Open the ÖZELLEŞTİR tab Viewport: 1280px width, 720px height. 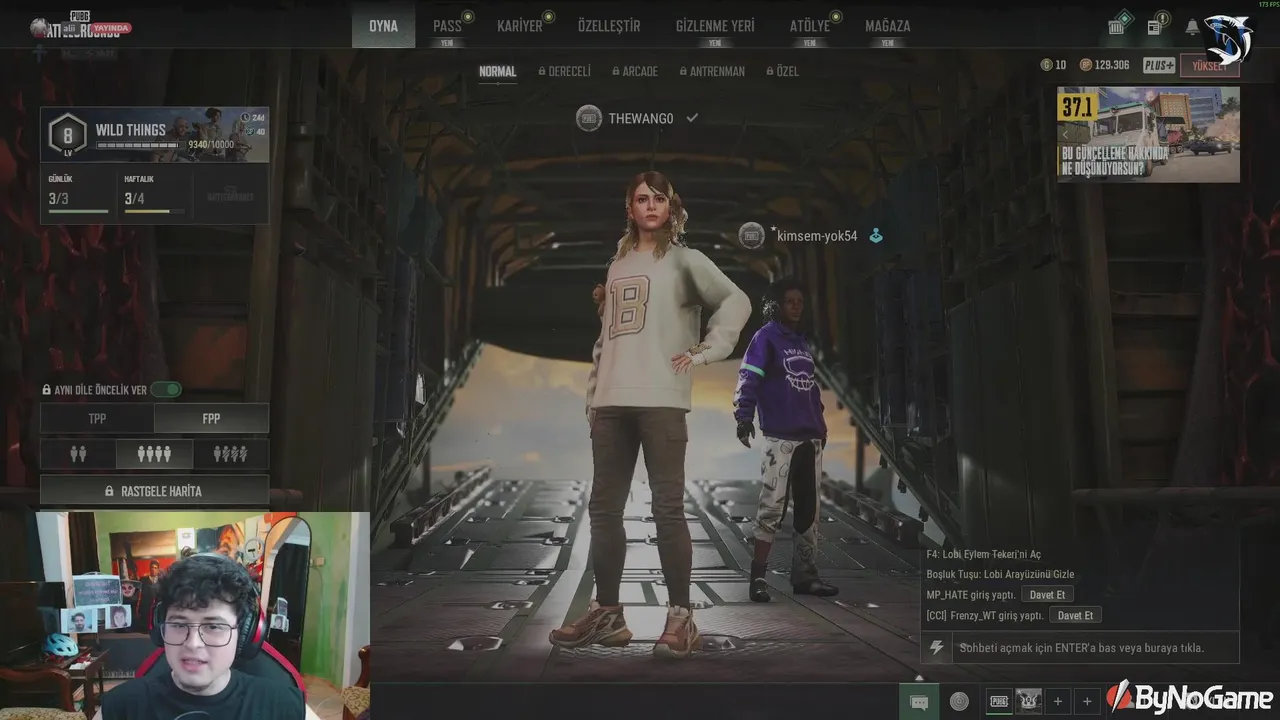coord(609,26)
